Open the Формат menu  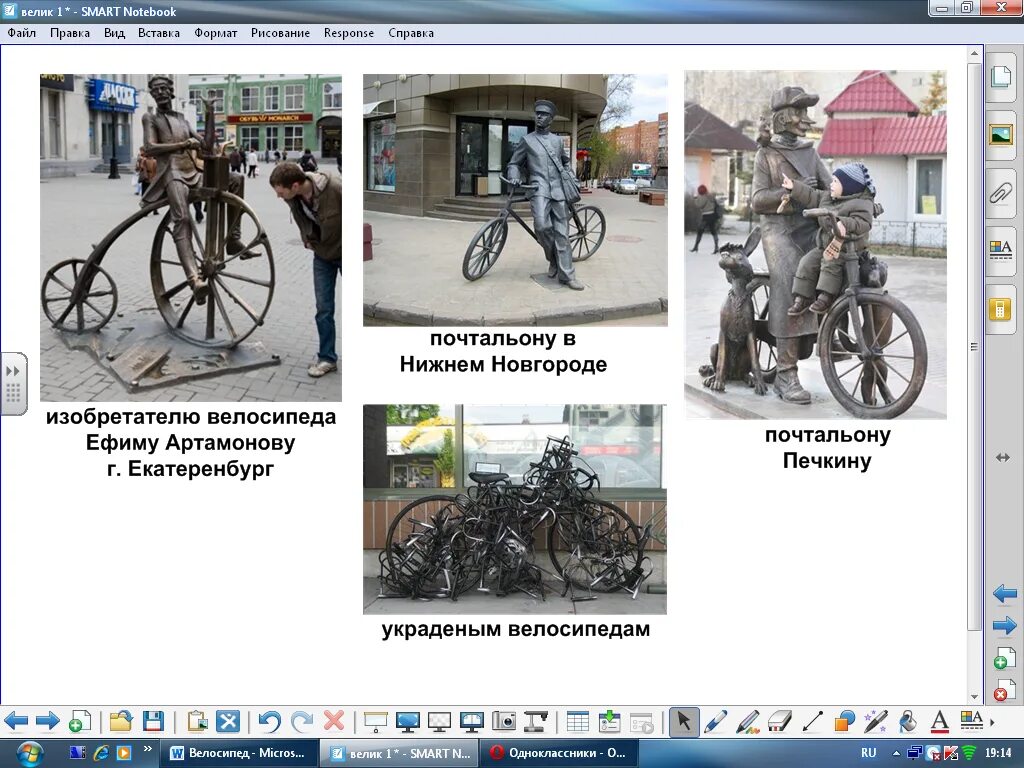pos(216,33)
